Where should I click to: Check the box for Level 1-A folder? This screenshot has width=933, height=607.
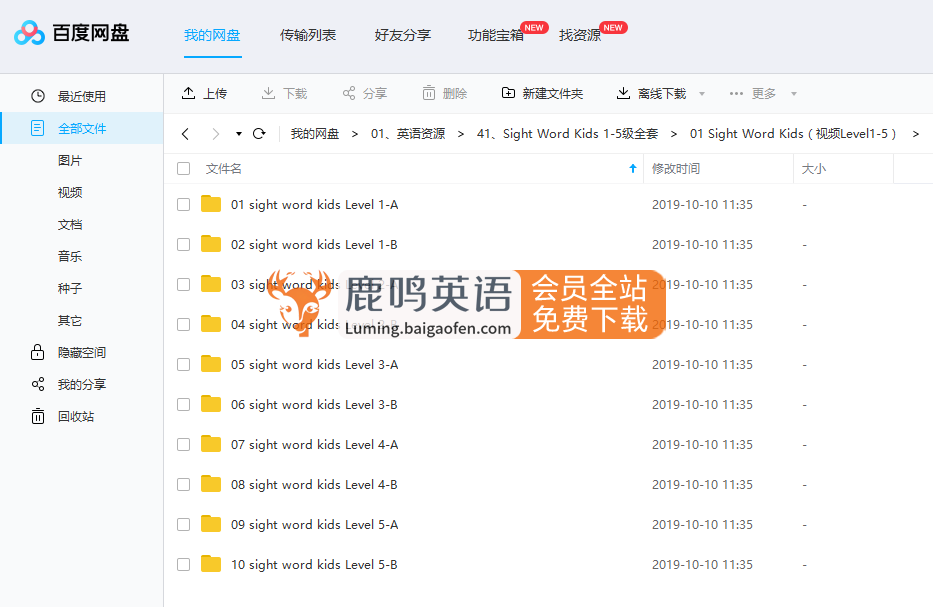tap(183, 204)
